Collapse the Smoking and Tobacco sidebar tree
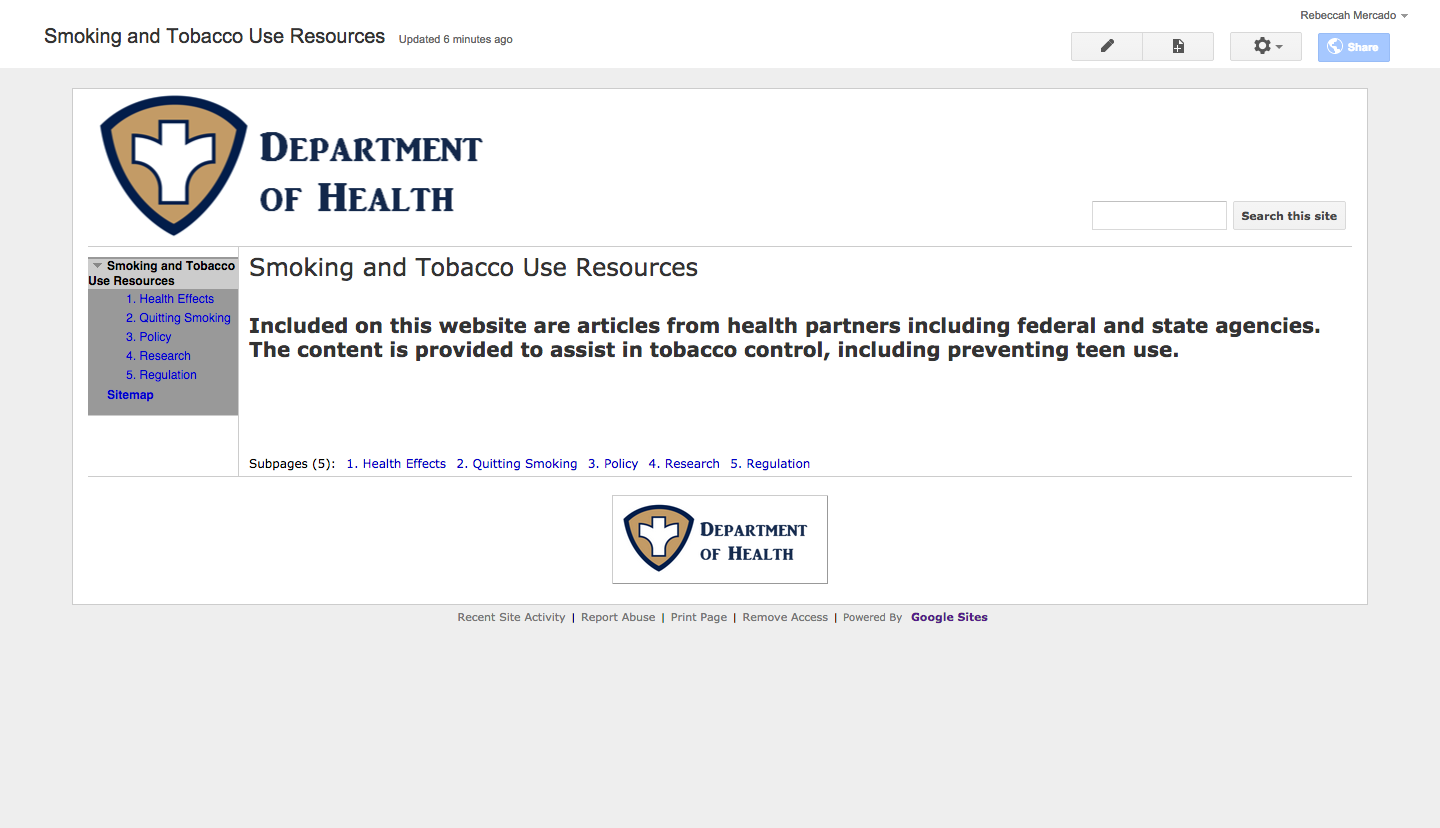 pyautogui.click(x=97, y=266)
